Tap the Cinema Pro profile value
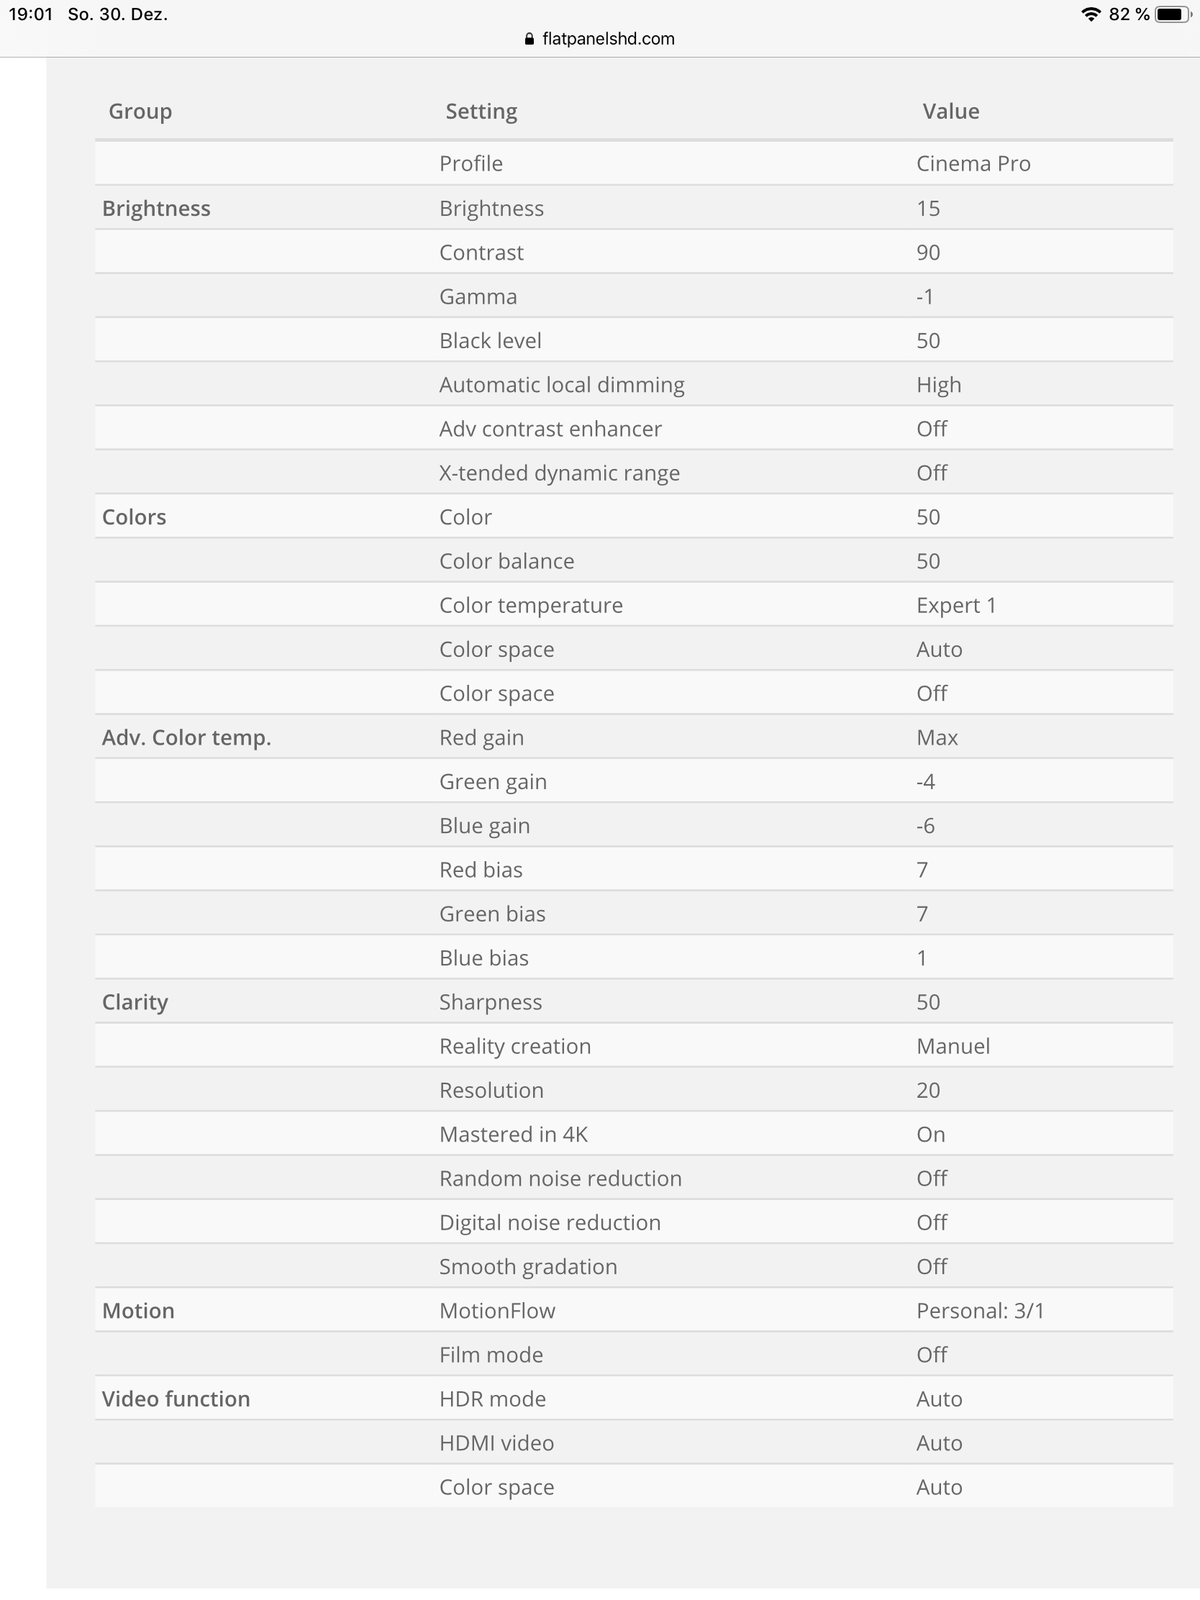1200x1600 pixels. pos(973,164)
